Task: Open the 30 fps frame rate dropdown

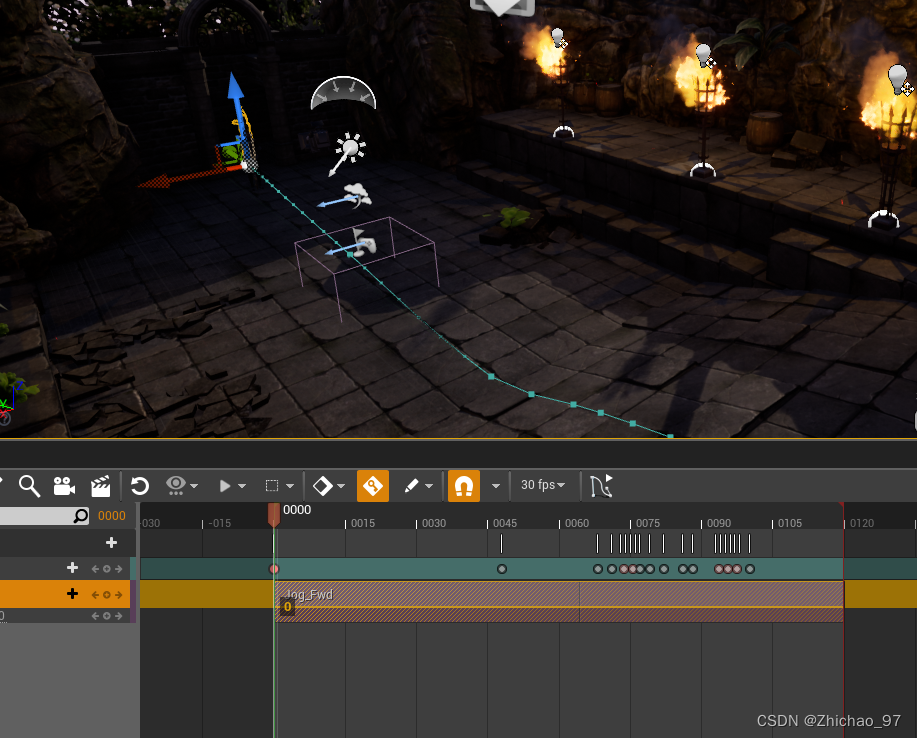Action: click(540, 485)
